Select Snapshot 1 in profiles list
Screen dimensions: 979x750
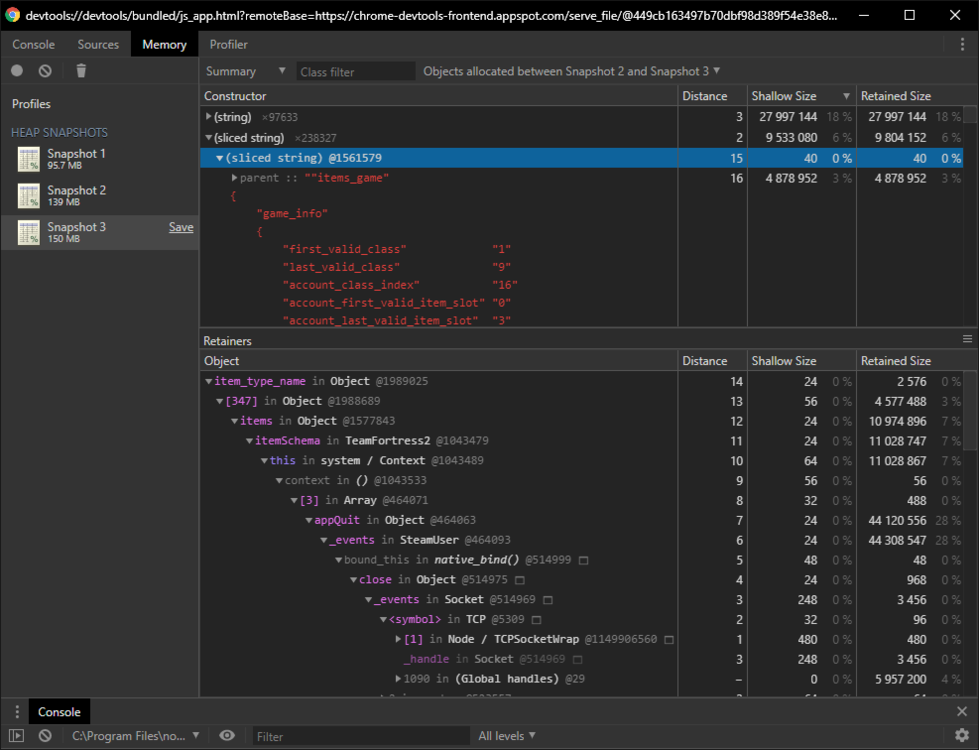(76, 159)
